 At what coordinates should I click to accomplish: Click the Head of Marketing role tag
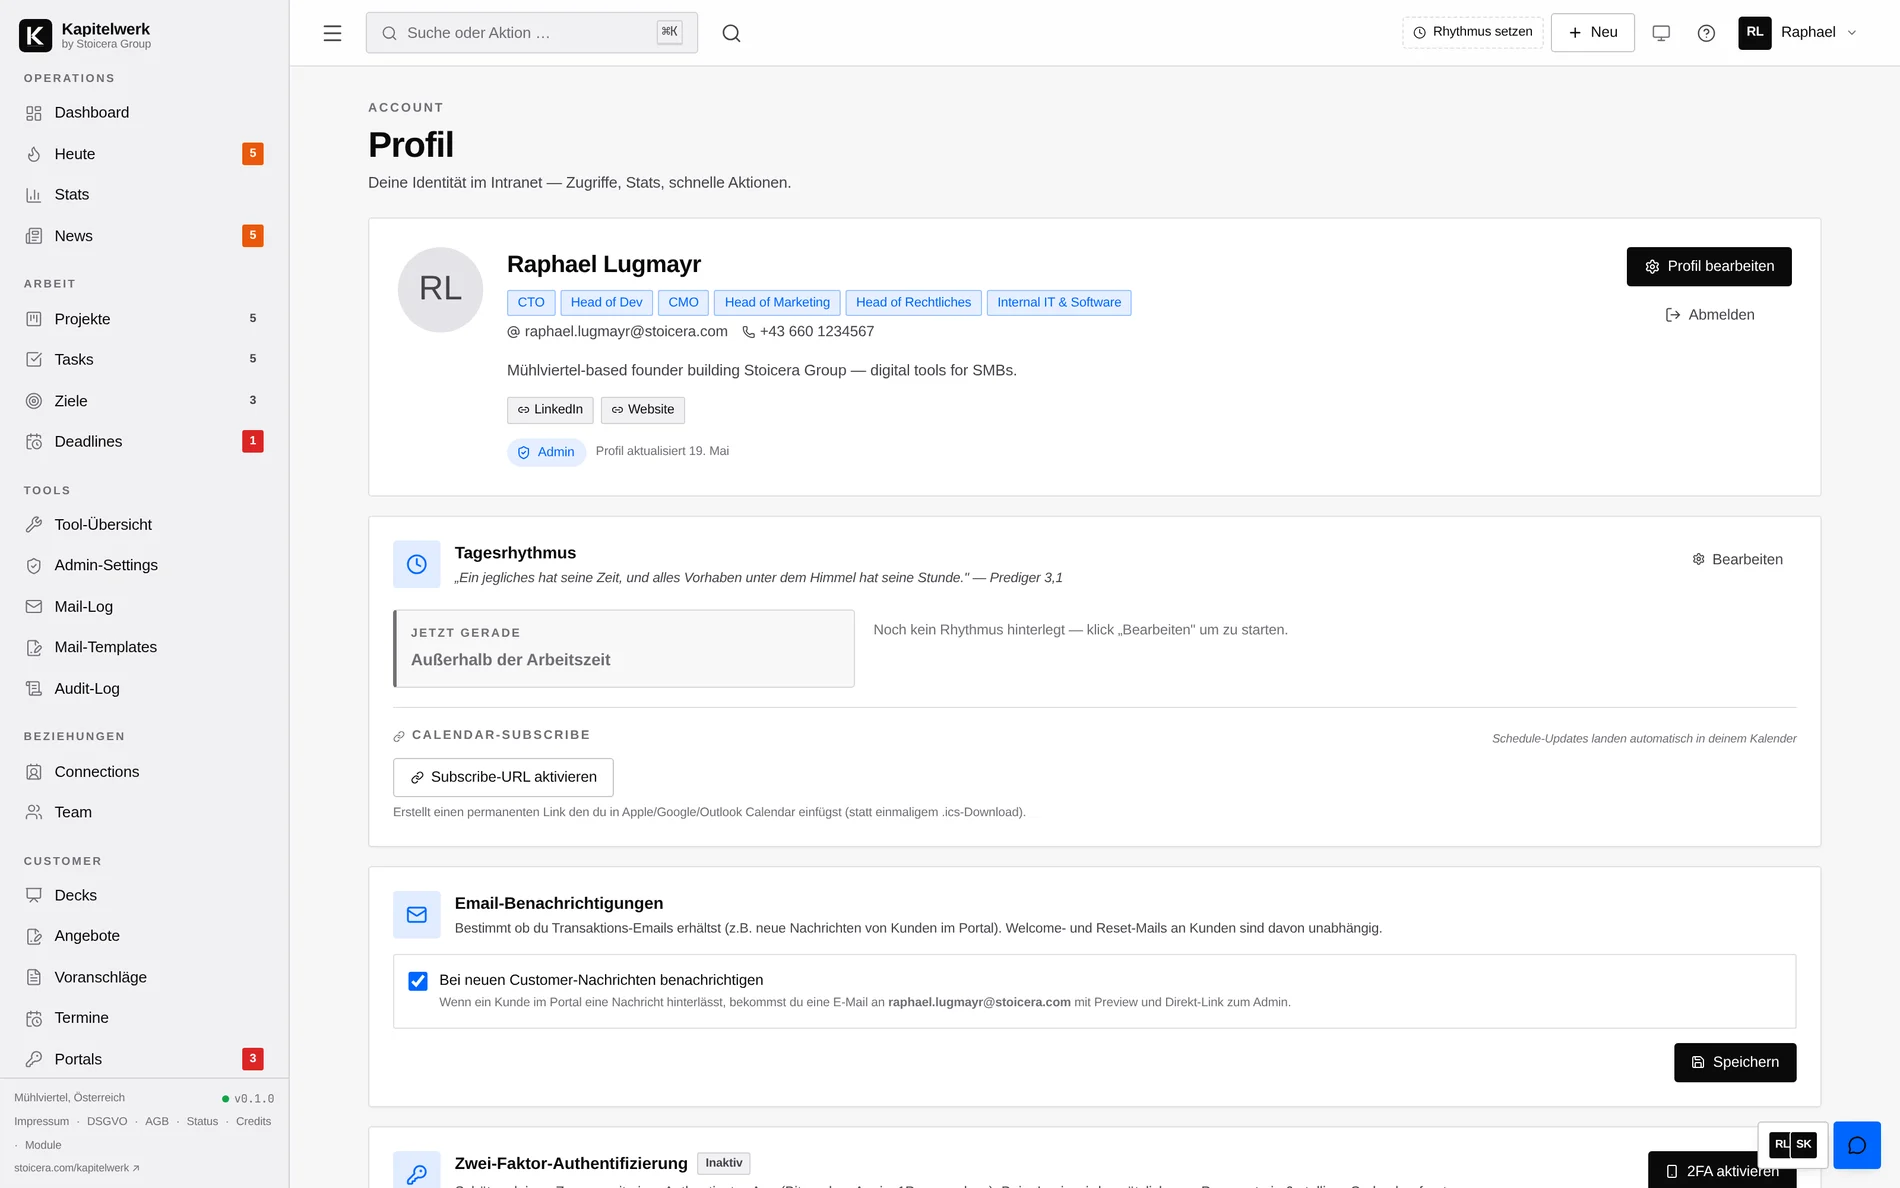coord(777,303)
